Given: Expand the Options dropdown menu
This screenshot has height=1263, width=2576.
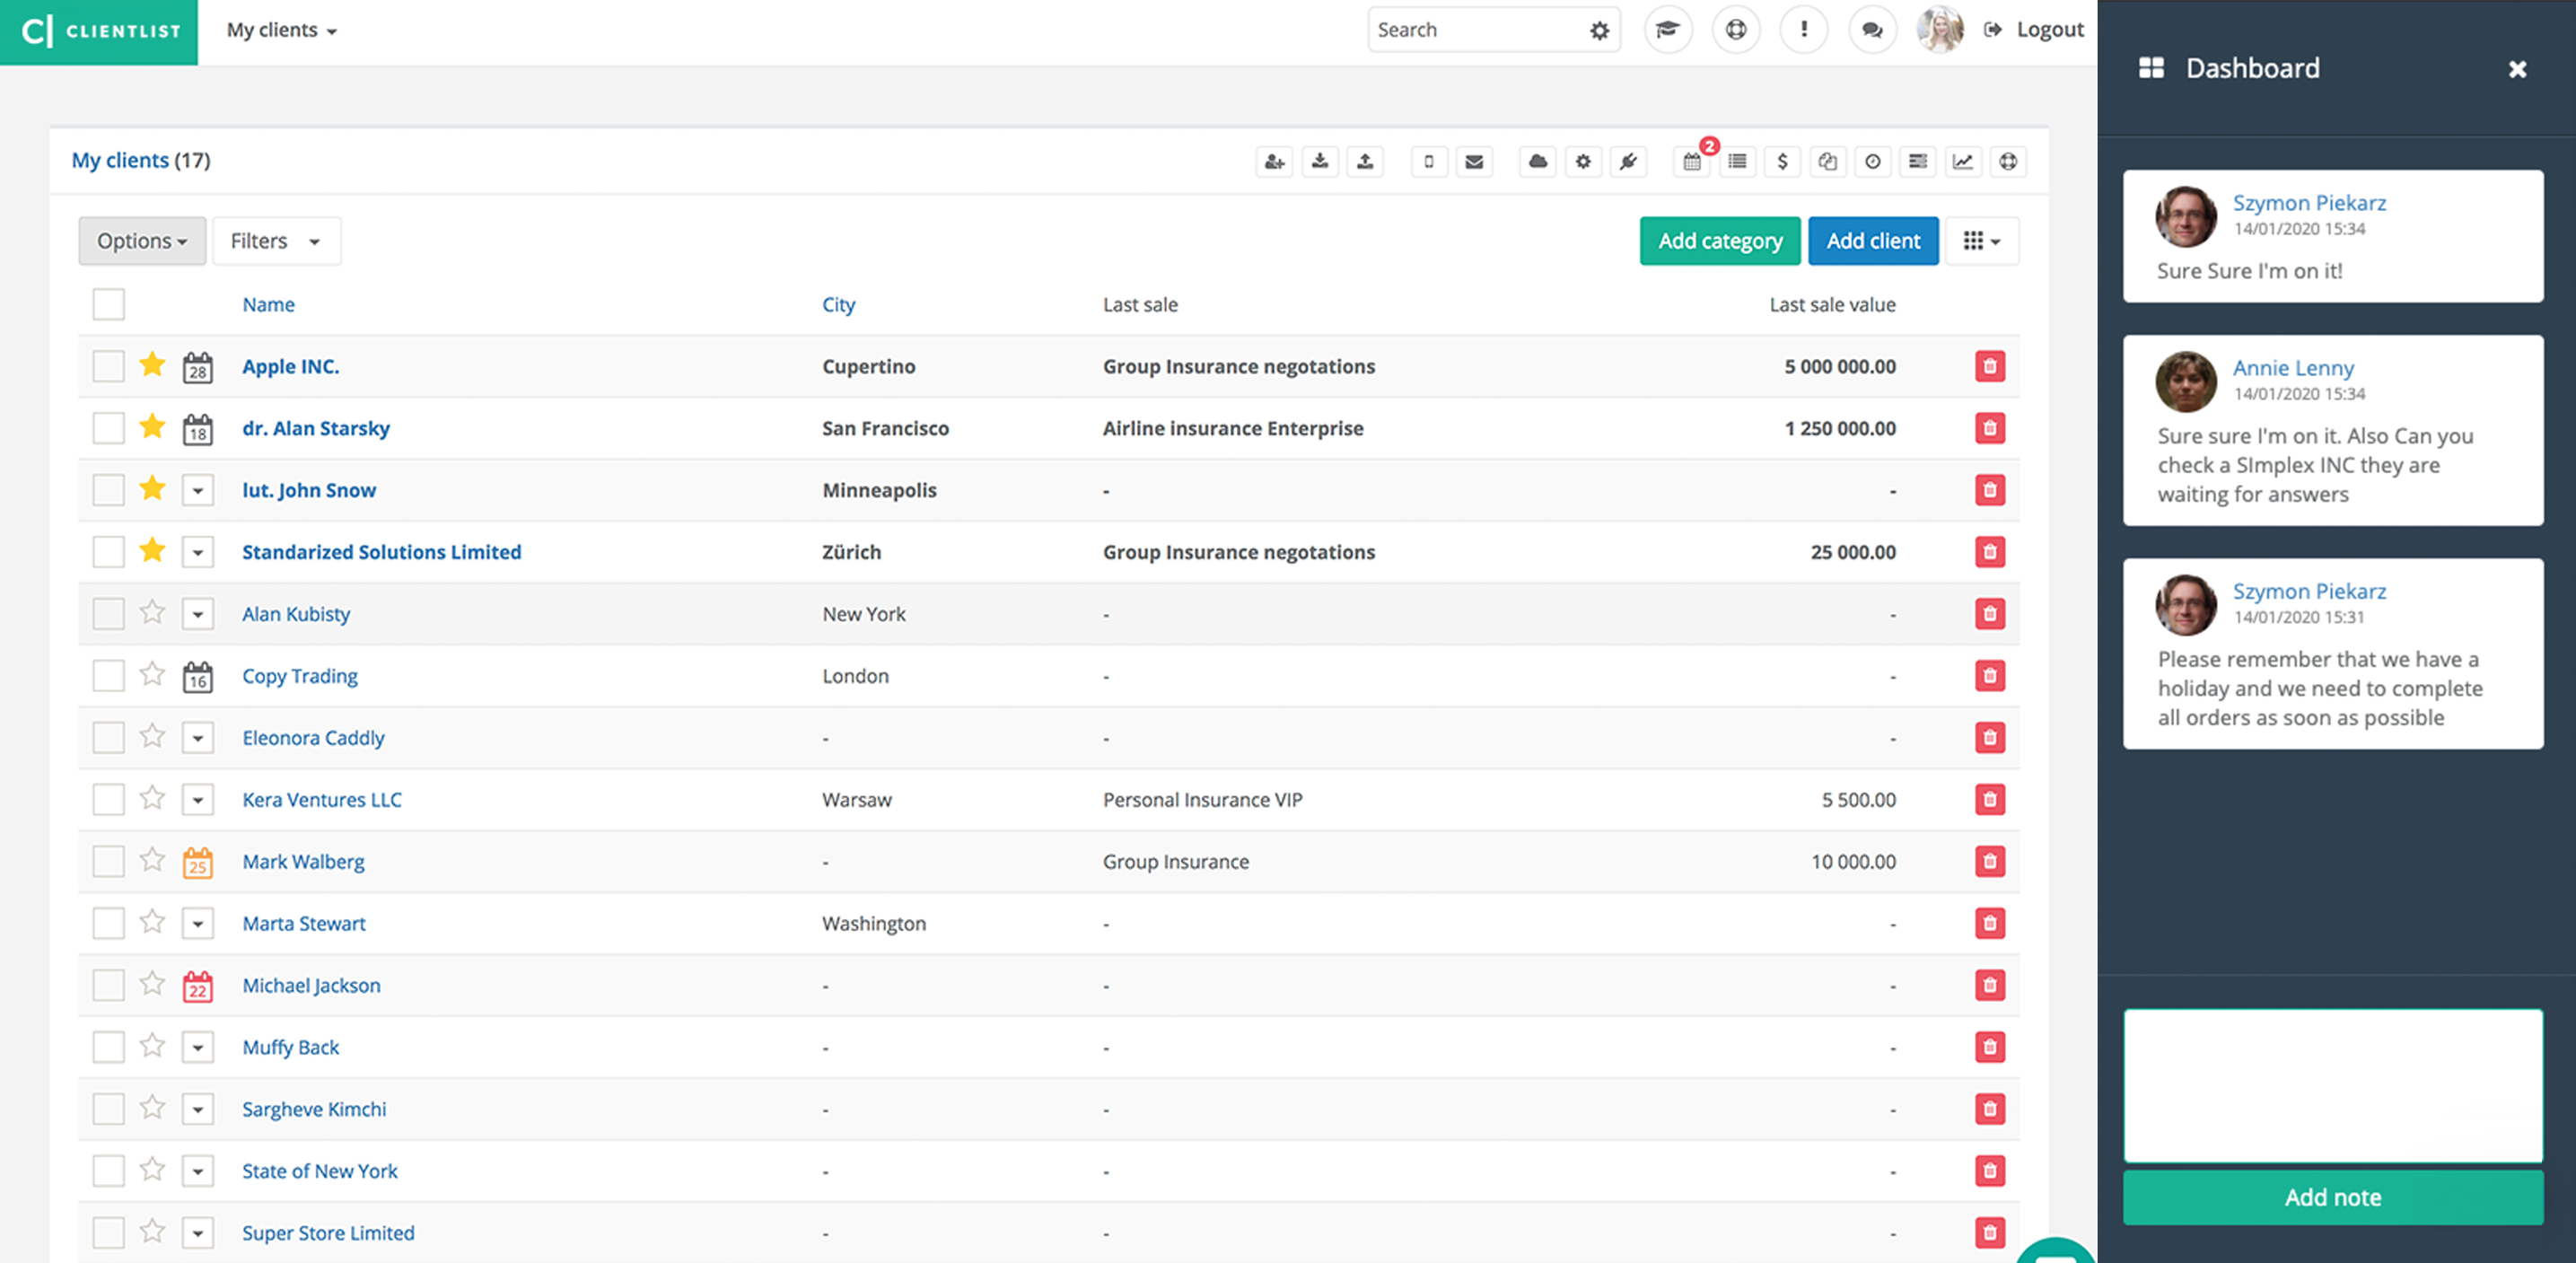Looking at the screenshot, I should pyautogui.click(x=141, y=240).
